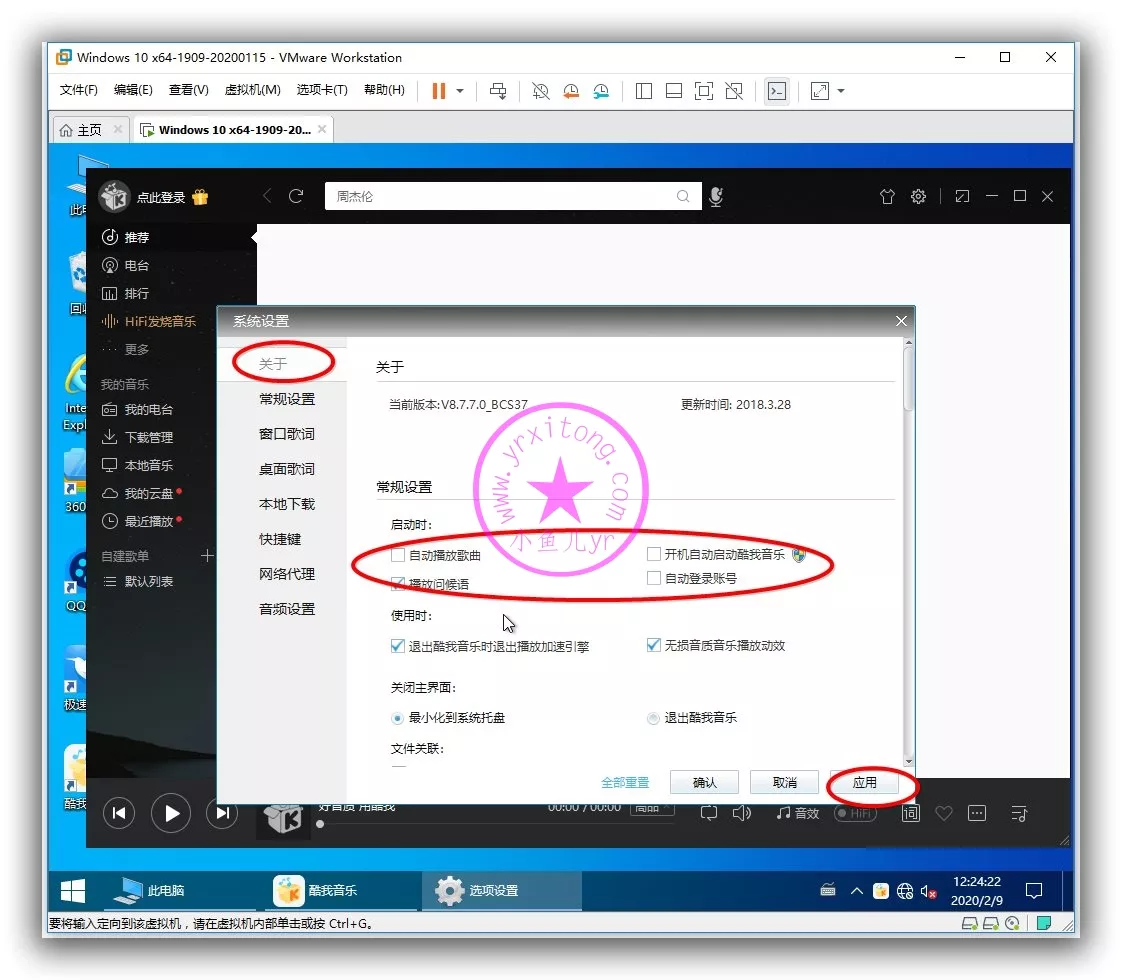Image resolution: width=1122 pixels, height=980 pixels.
Task: Enable 自动播放歌曲 checkbox
Action: [x=398, y=555]
